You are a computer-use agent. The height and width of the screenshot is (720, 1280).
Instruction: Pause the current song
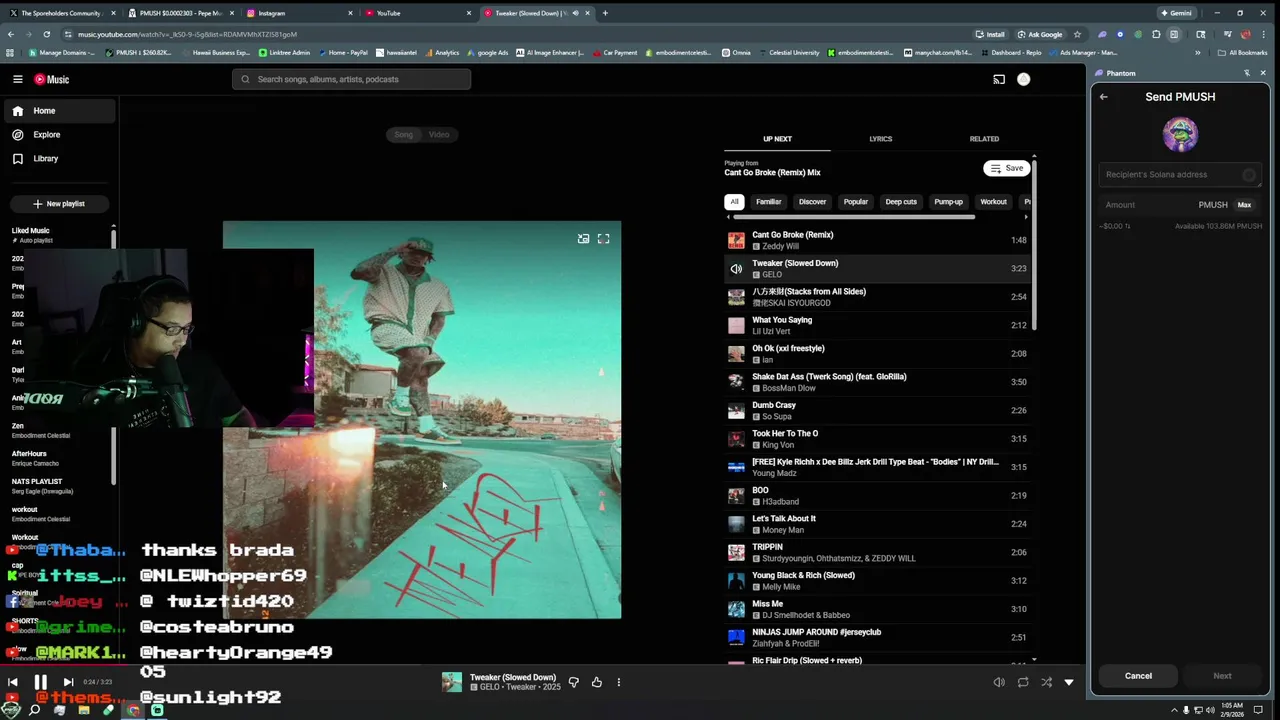(x=40, y=682)
